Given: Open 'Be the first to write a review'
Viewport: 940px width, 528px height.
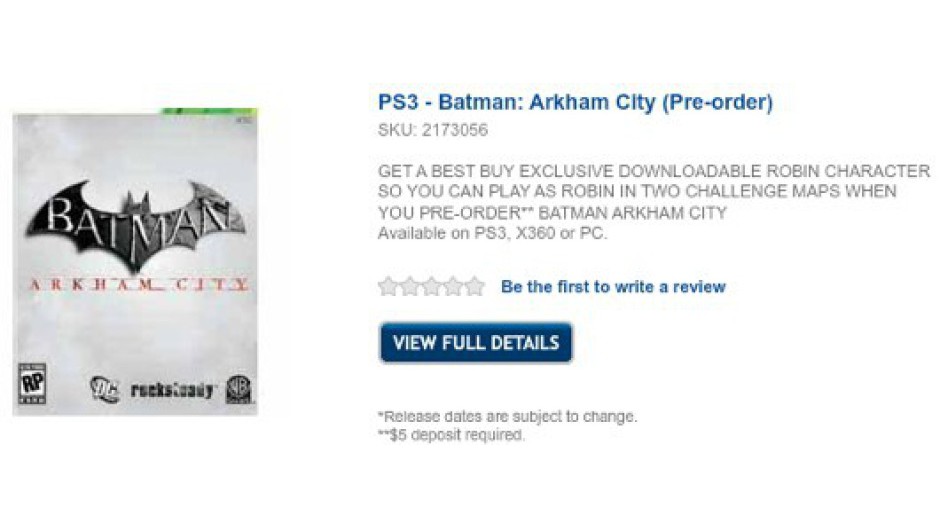Looking at the screenshot, I should 613,287.
